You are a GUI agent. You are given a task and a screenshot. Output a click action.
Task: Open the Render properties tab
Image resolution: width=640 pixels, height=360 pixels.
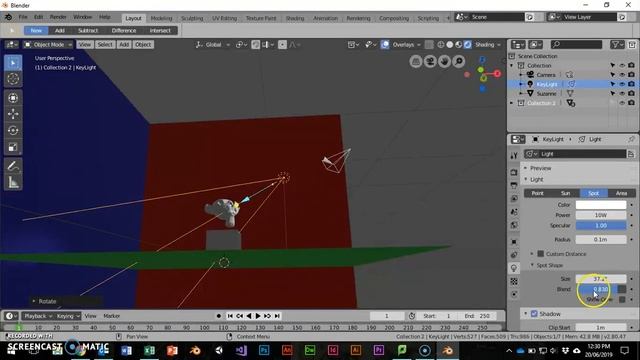coord(514,172)
